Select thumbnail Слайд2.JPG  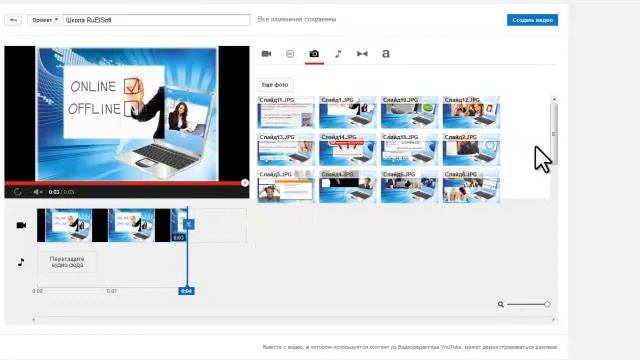click(x=471, y=149)
